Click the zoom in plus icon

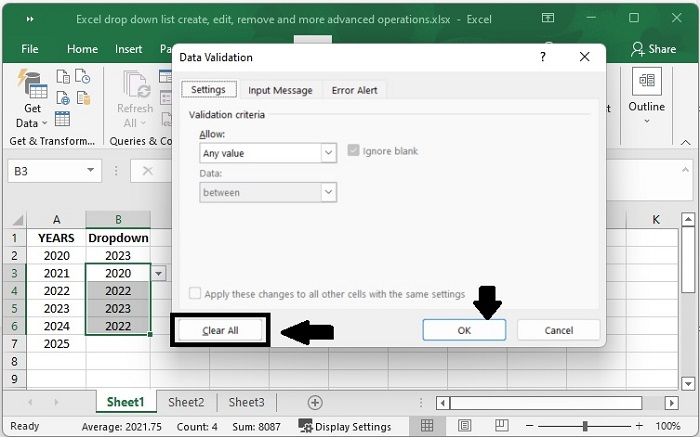[639, 426]
